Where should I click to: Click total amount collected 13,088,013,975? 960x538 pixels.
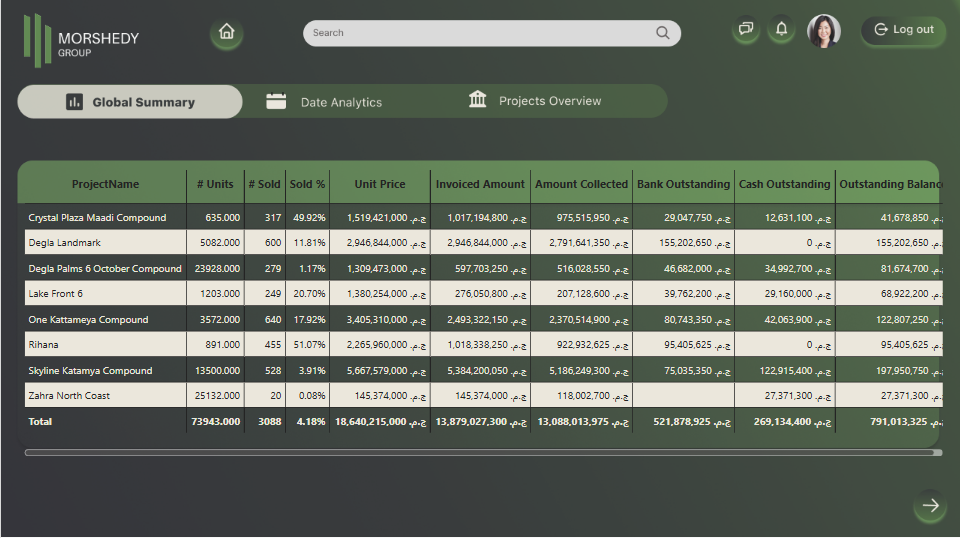coord(583,422)
